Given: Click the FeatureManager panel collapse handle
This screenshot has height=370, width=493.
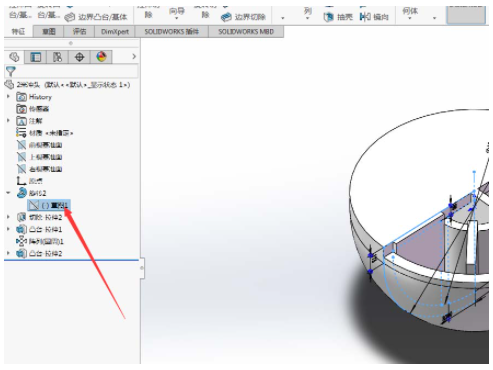Looking at the screenshot, I should 142,268.
